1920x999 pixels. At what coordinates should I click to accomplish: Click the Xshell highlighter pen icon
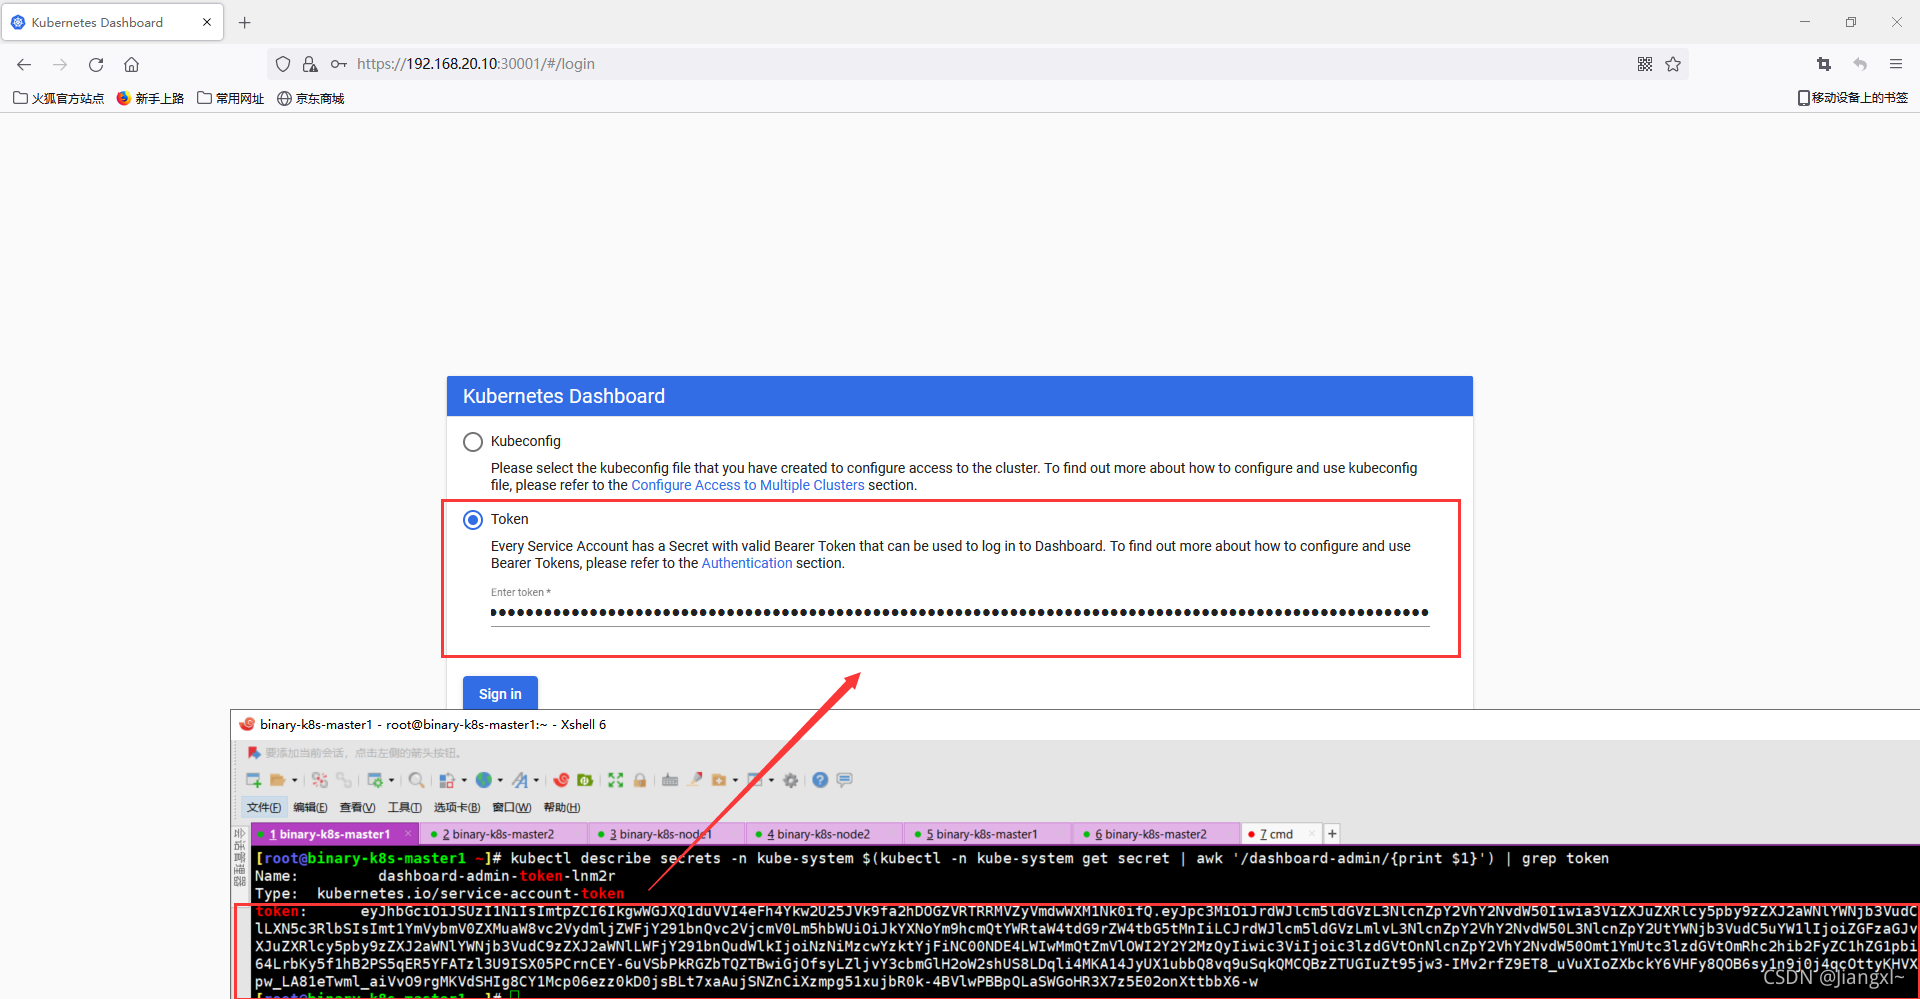[x=695, y=780]
